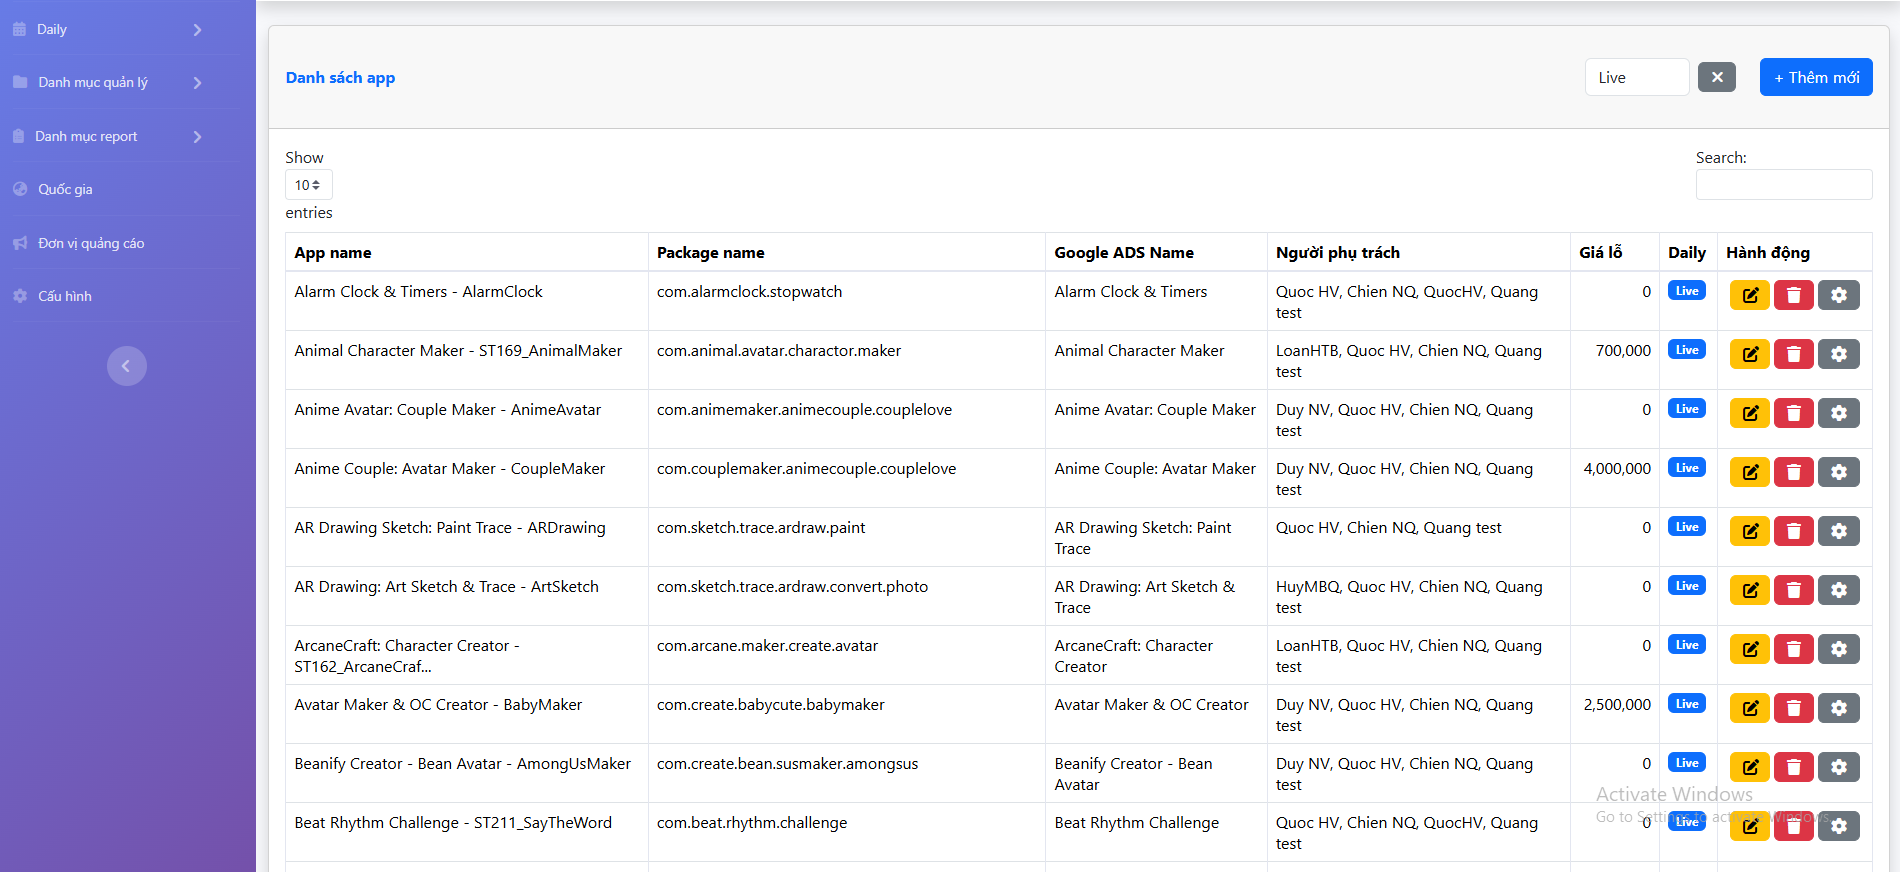The width and height of the screenshot is (1900, 872).
Task: Toggle Live status of Anime Couple: Avatar Maker
Action: click(1686, 468)
